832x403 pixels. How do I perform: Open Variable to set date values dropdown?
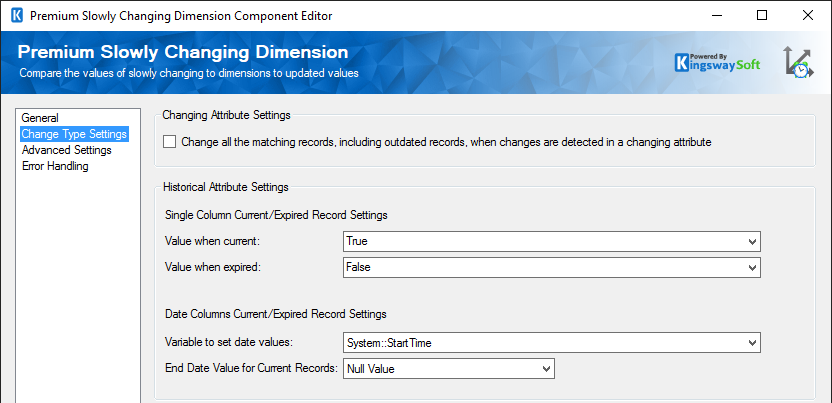click(751, 343)
